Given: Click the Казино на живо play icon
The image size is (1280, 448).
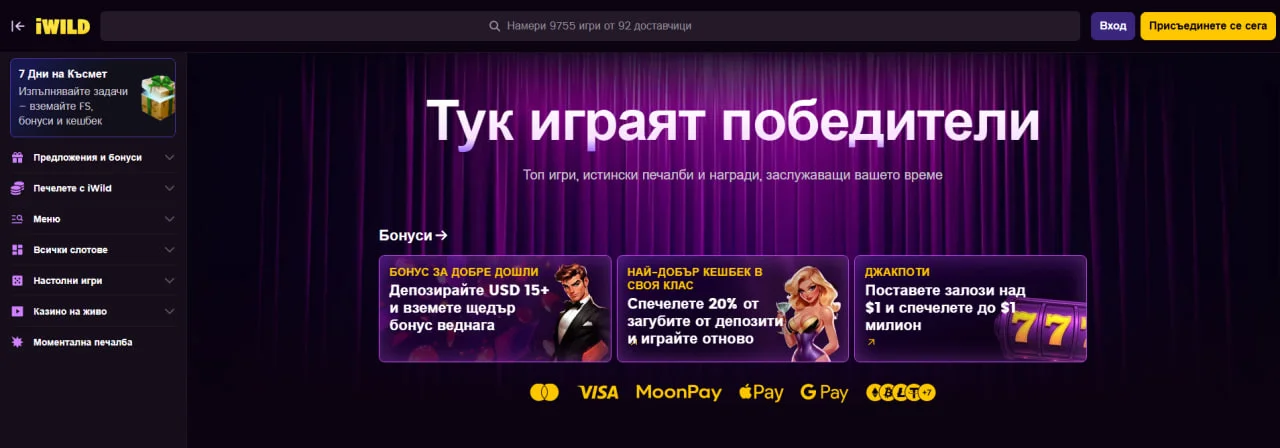Looking at the screenshot, I should click(17, 312).
